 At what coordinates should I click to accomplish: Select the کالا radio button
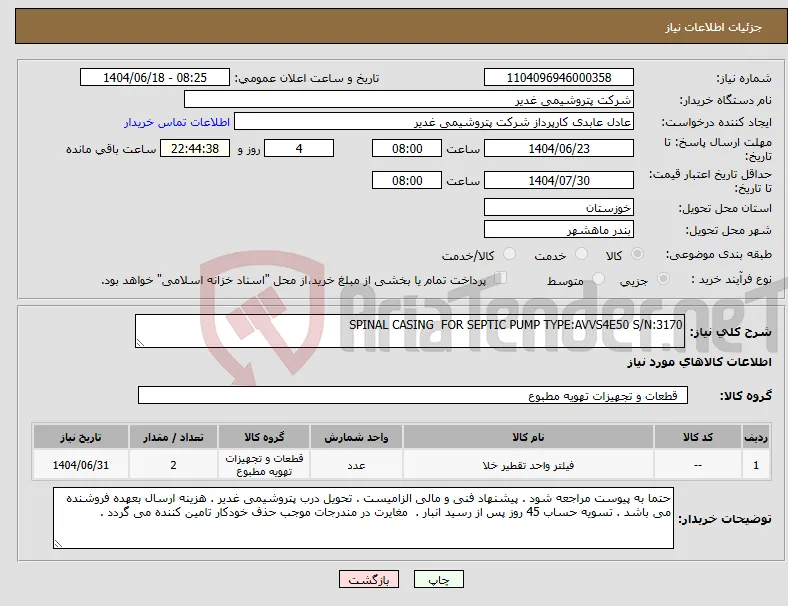click(x=637, y=254)
